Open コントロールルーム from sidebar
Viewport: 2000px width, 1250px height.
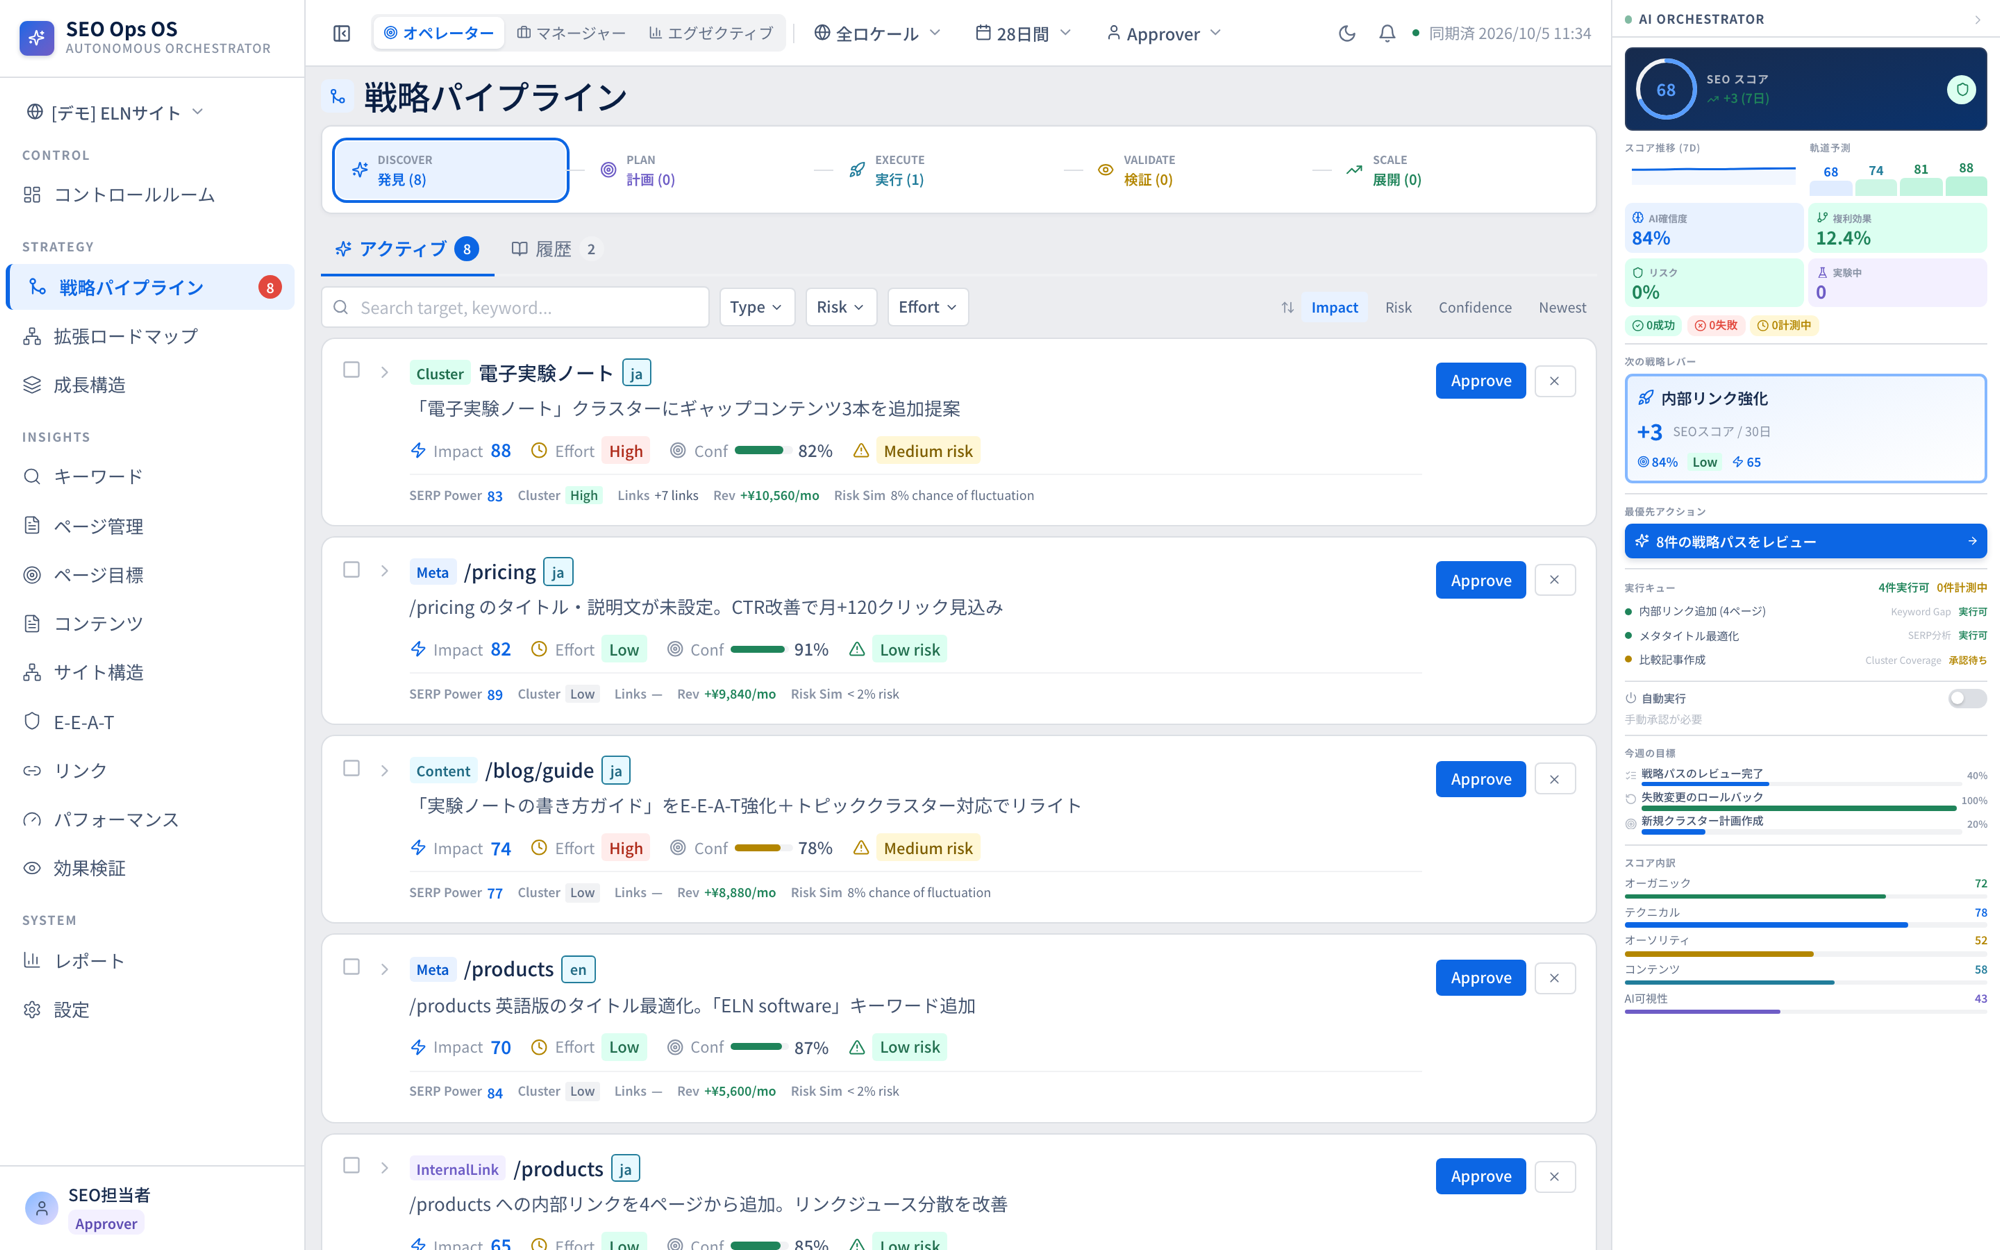tap(151, 194)
